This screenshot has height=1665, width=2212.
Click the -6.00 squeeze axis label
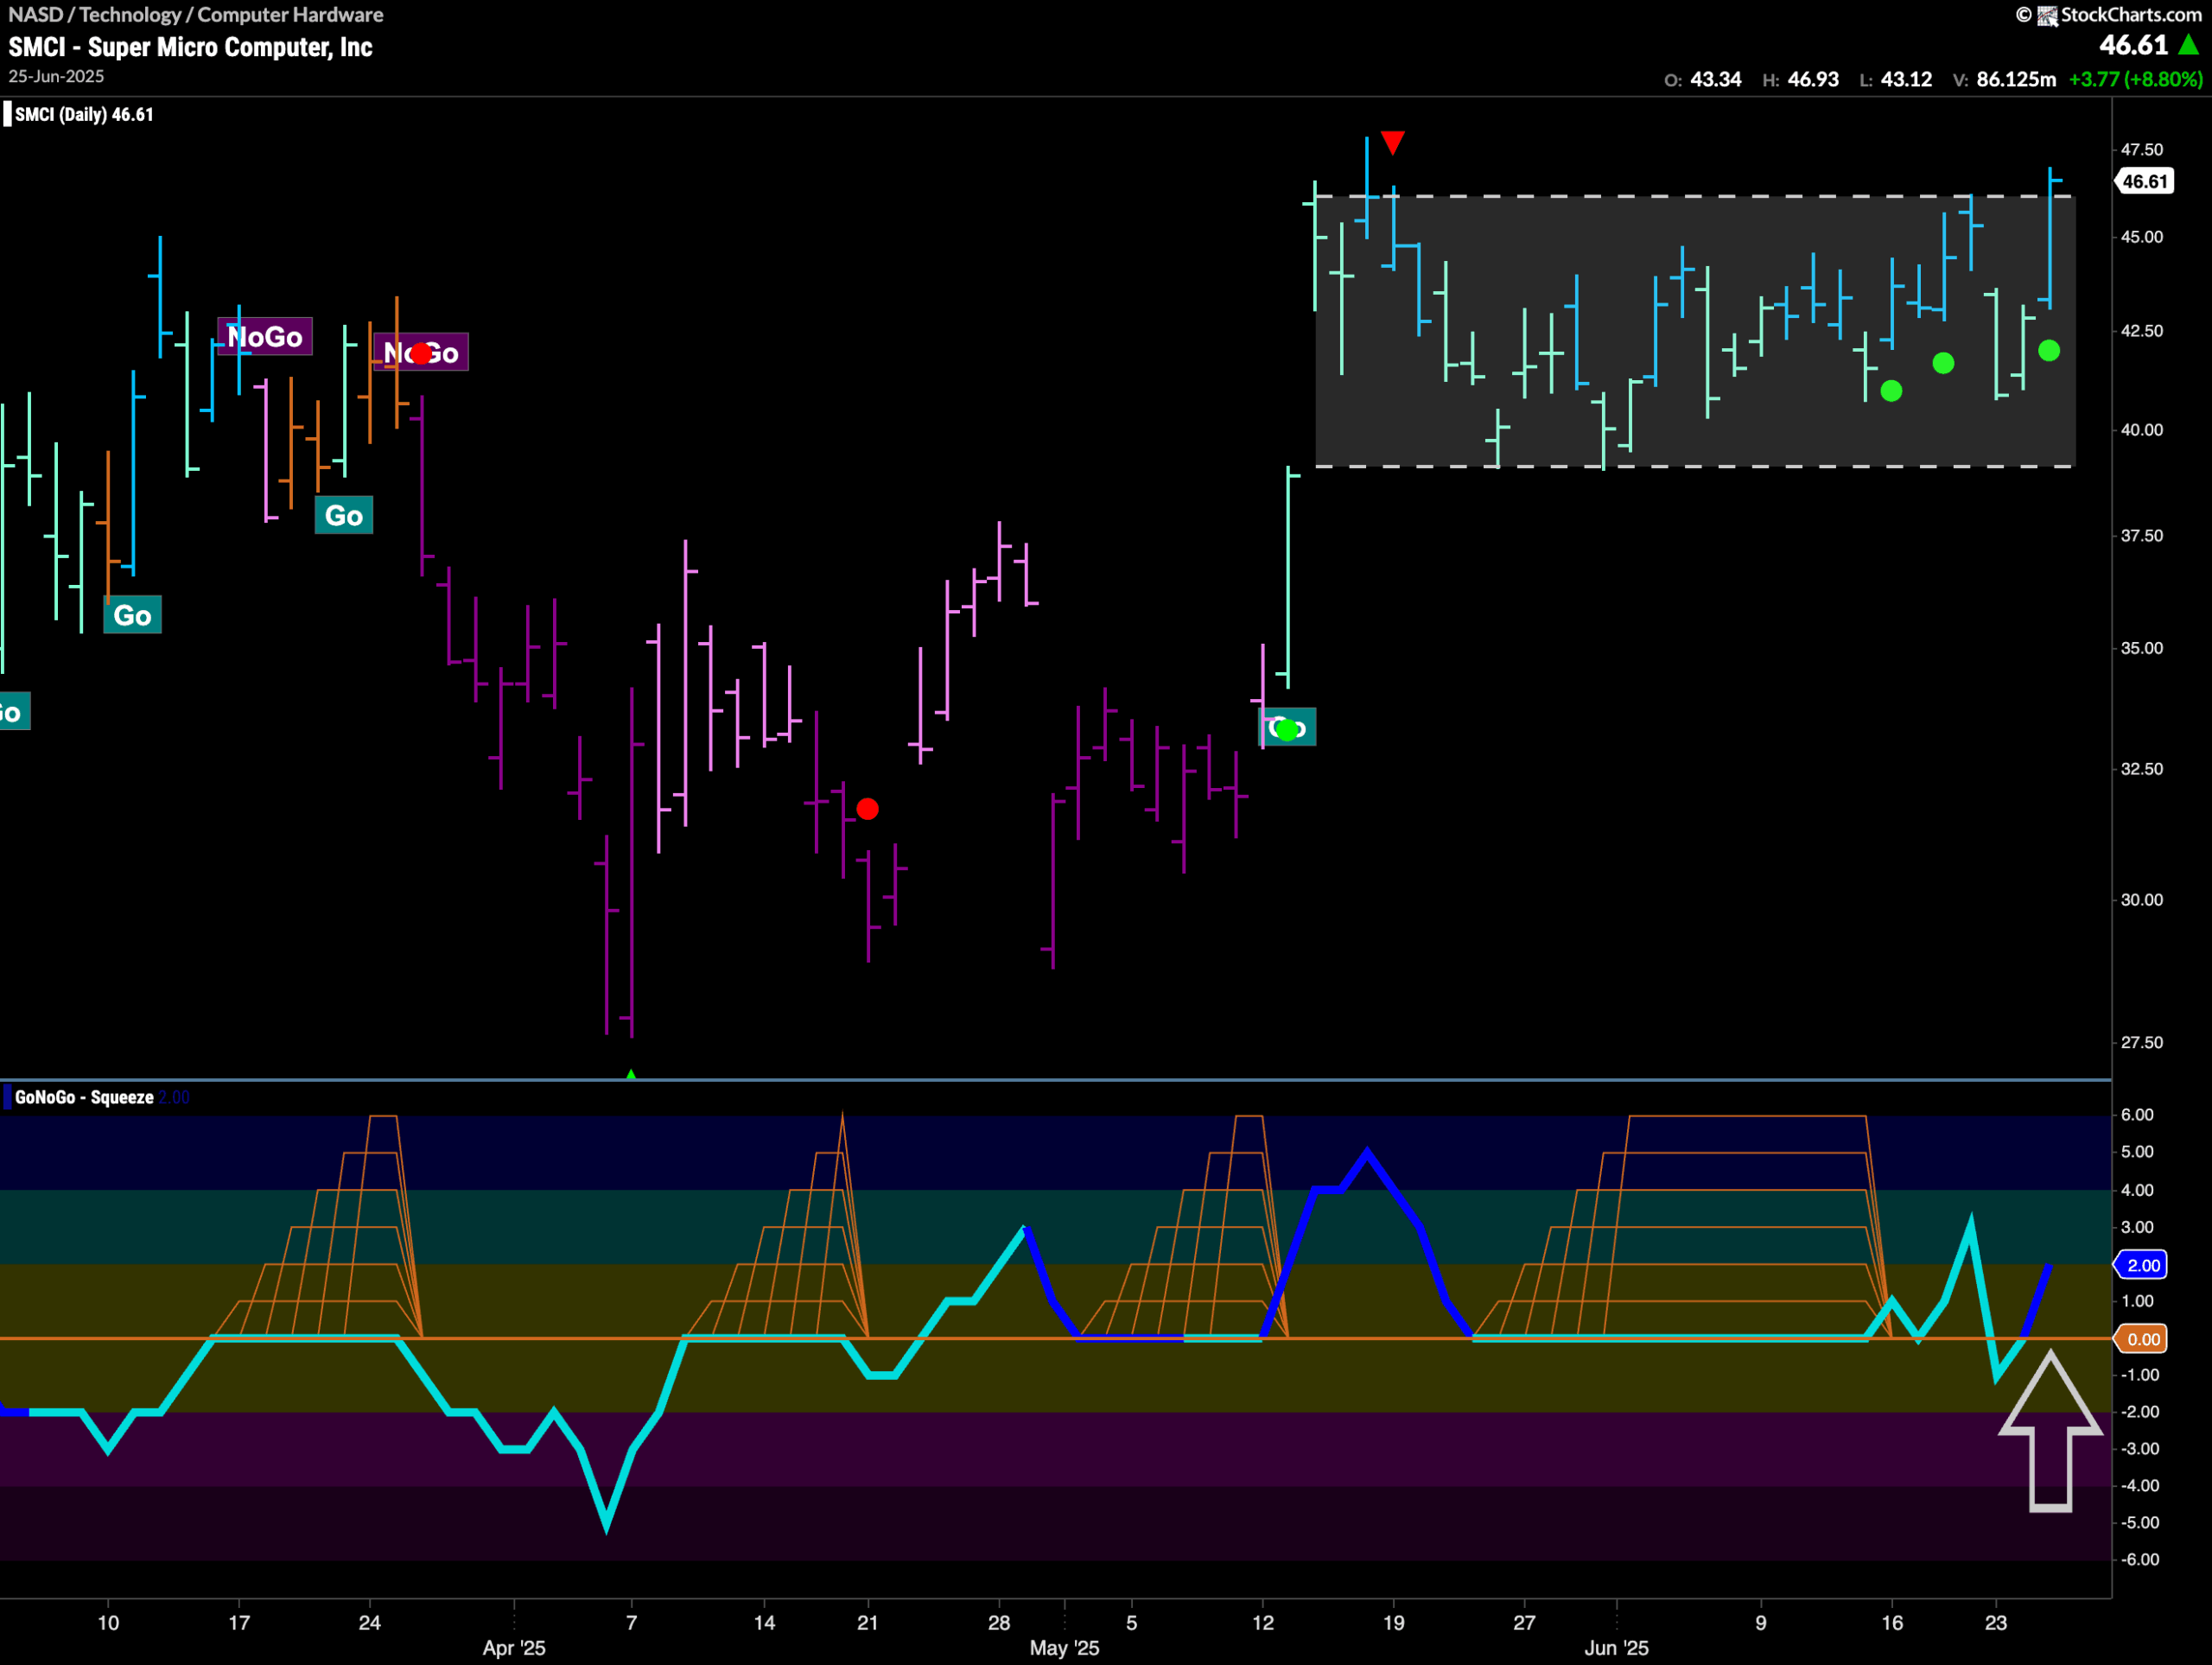pyautogui.click(x=2140, y=1559)
